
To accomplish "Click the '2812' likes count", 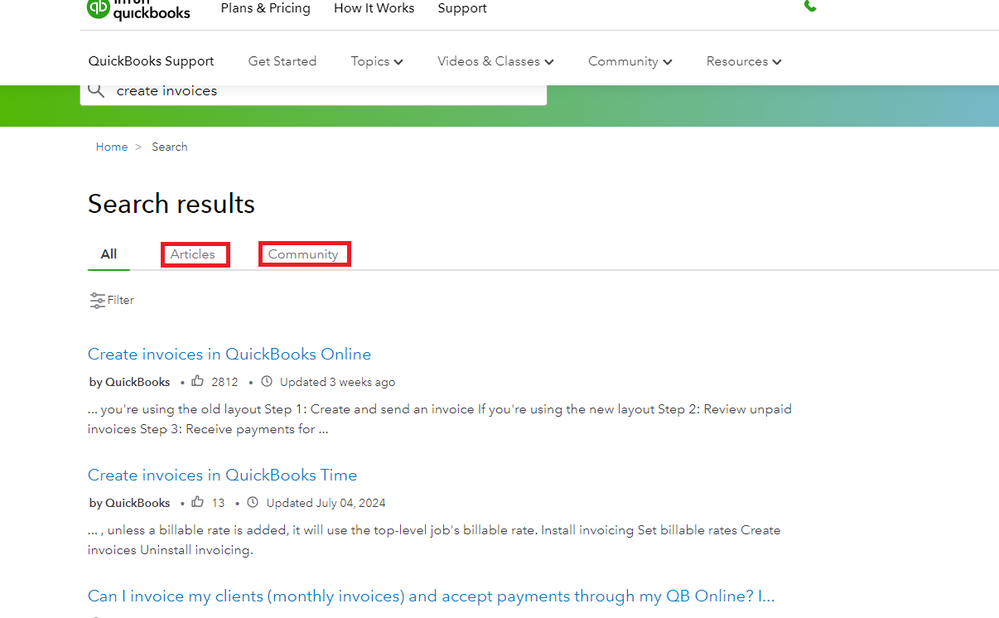I will (x=224, y=382).
